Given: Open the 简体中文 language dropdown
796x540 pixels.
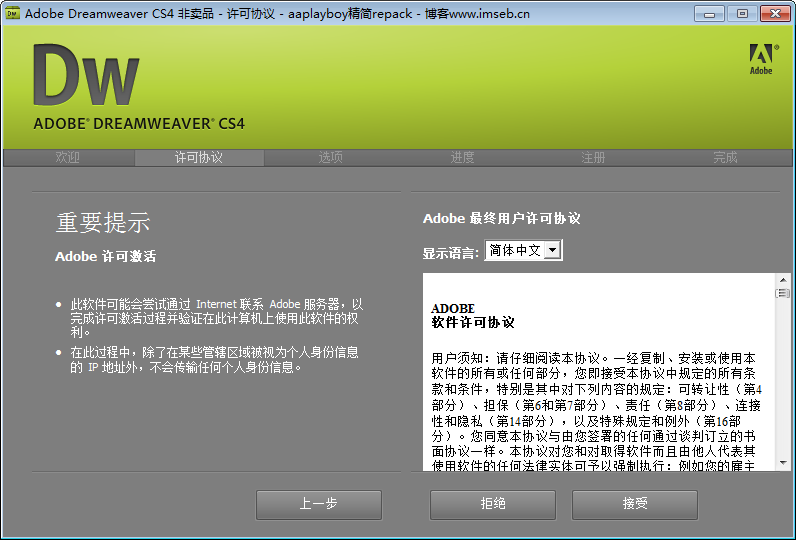Looking at the screenshot, I should (x=523, y=250).
